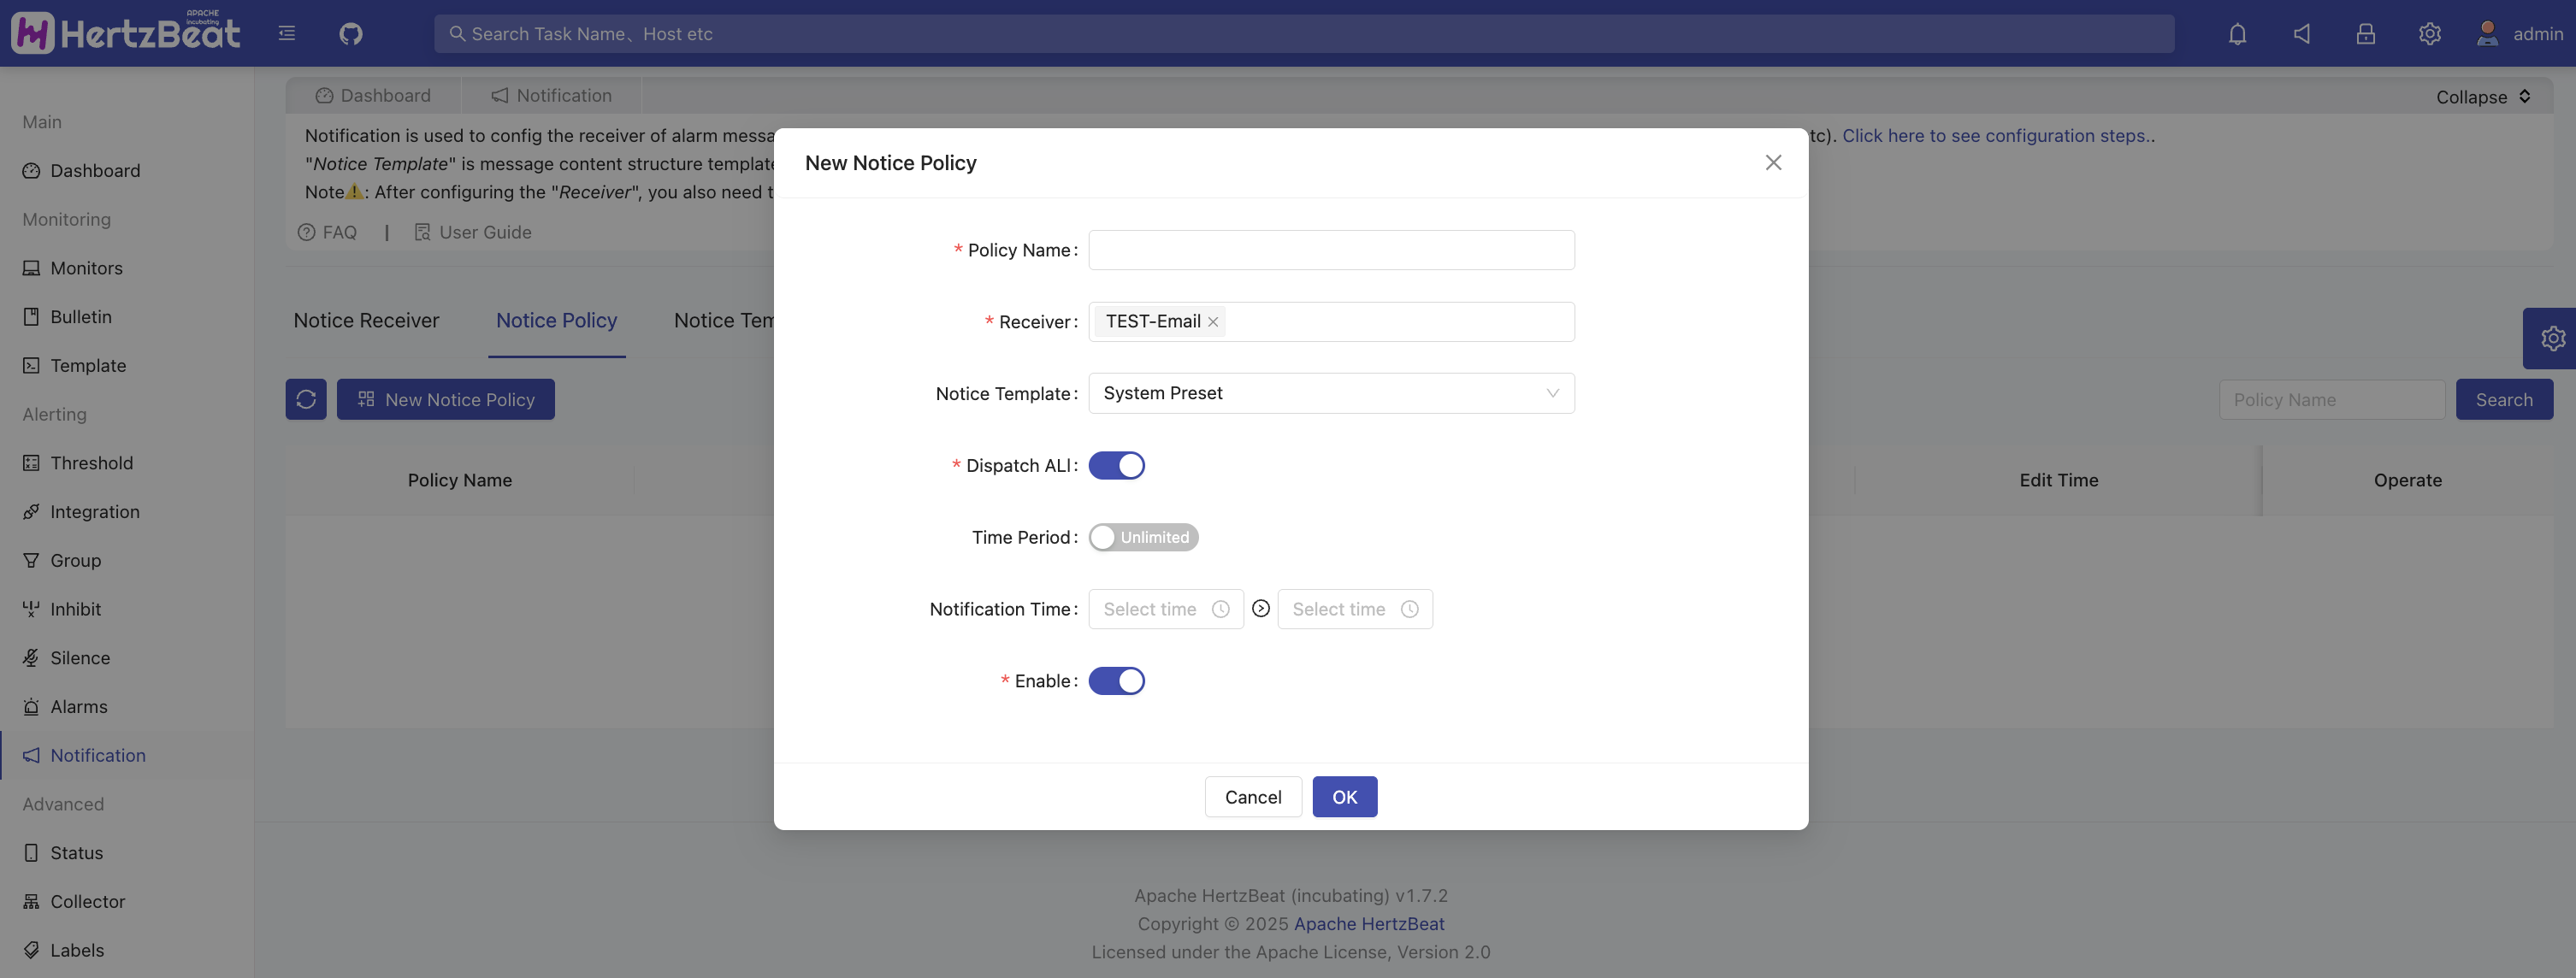The width and height of the screenshot is (2576, 978).
Task: Click the Policy Name input field
Action: [1330, 250]
